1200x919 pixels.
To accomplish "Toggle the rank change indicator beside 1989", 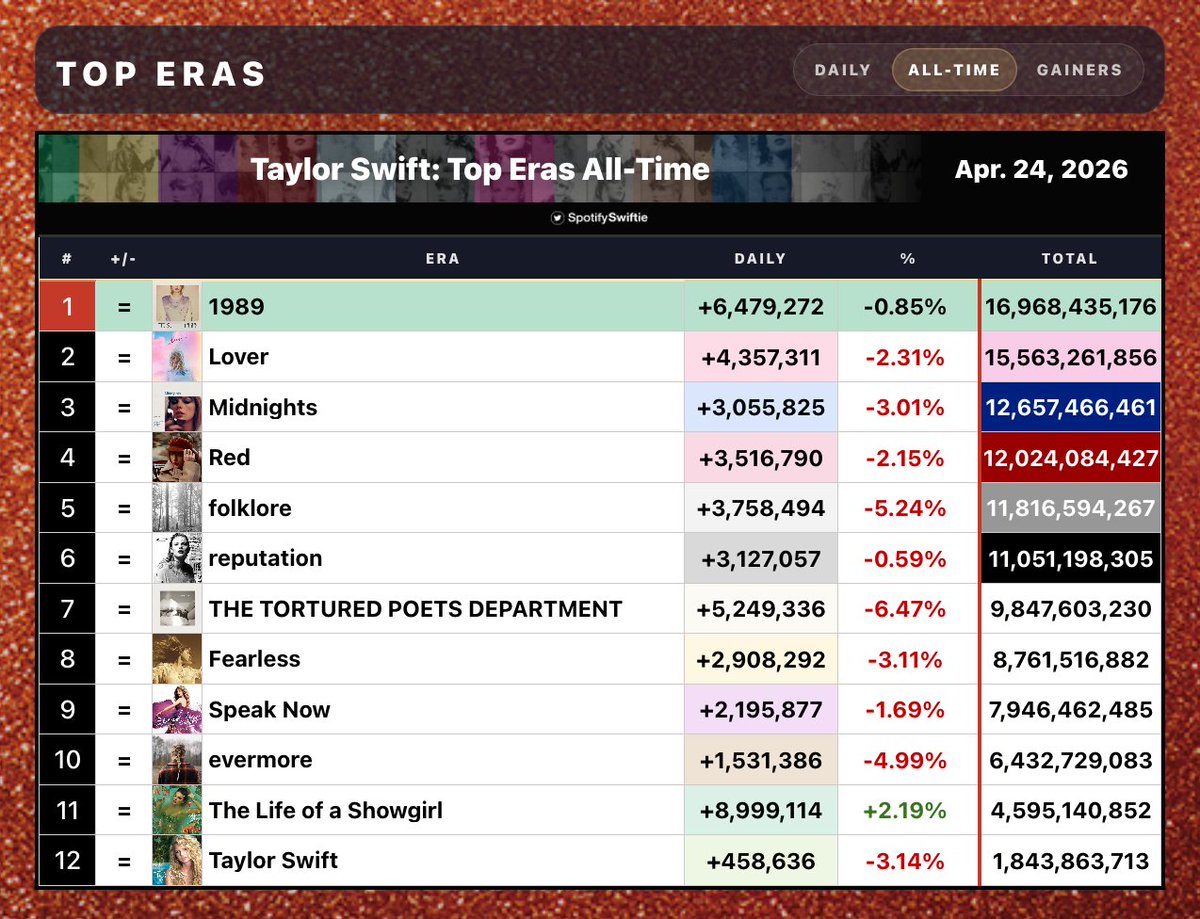I will coord(124,306).
